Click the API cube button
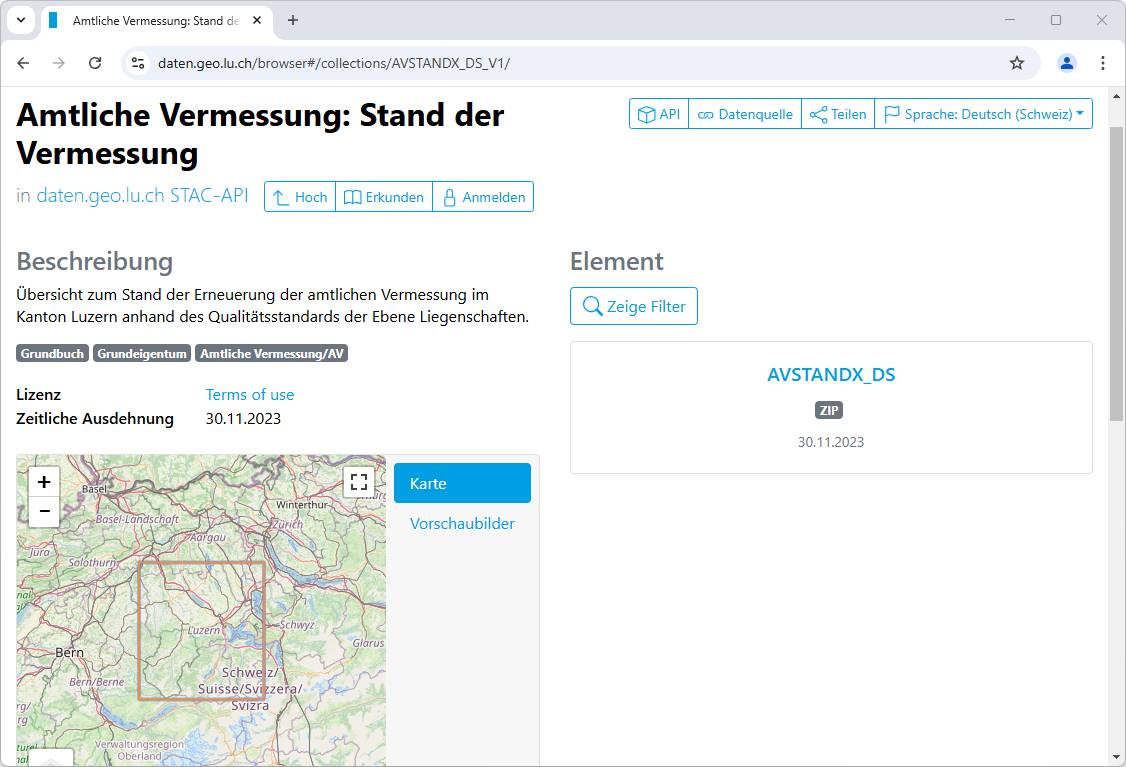The height and width of the screenshot is (767, 1126). click(659, 114)
